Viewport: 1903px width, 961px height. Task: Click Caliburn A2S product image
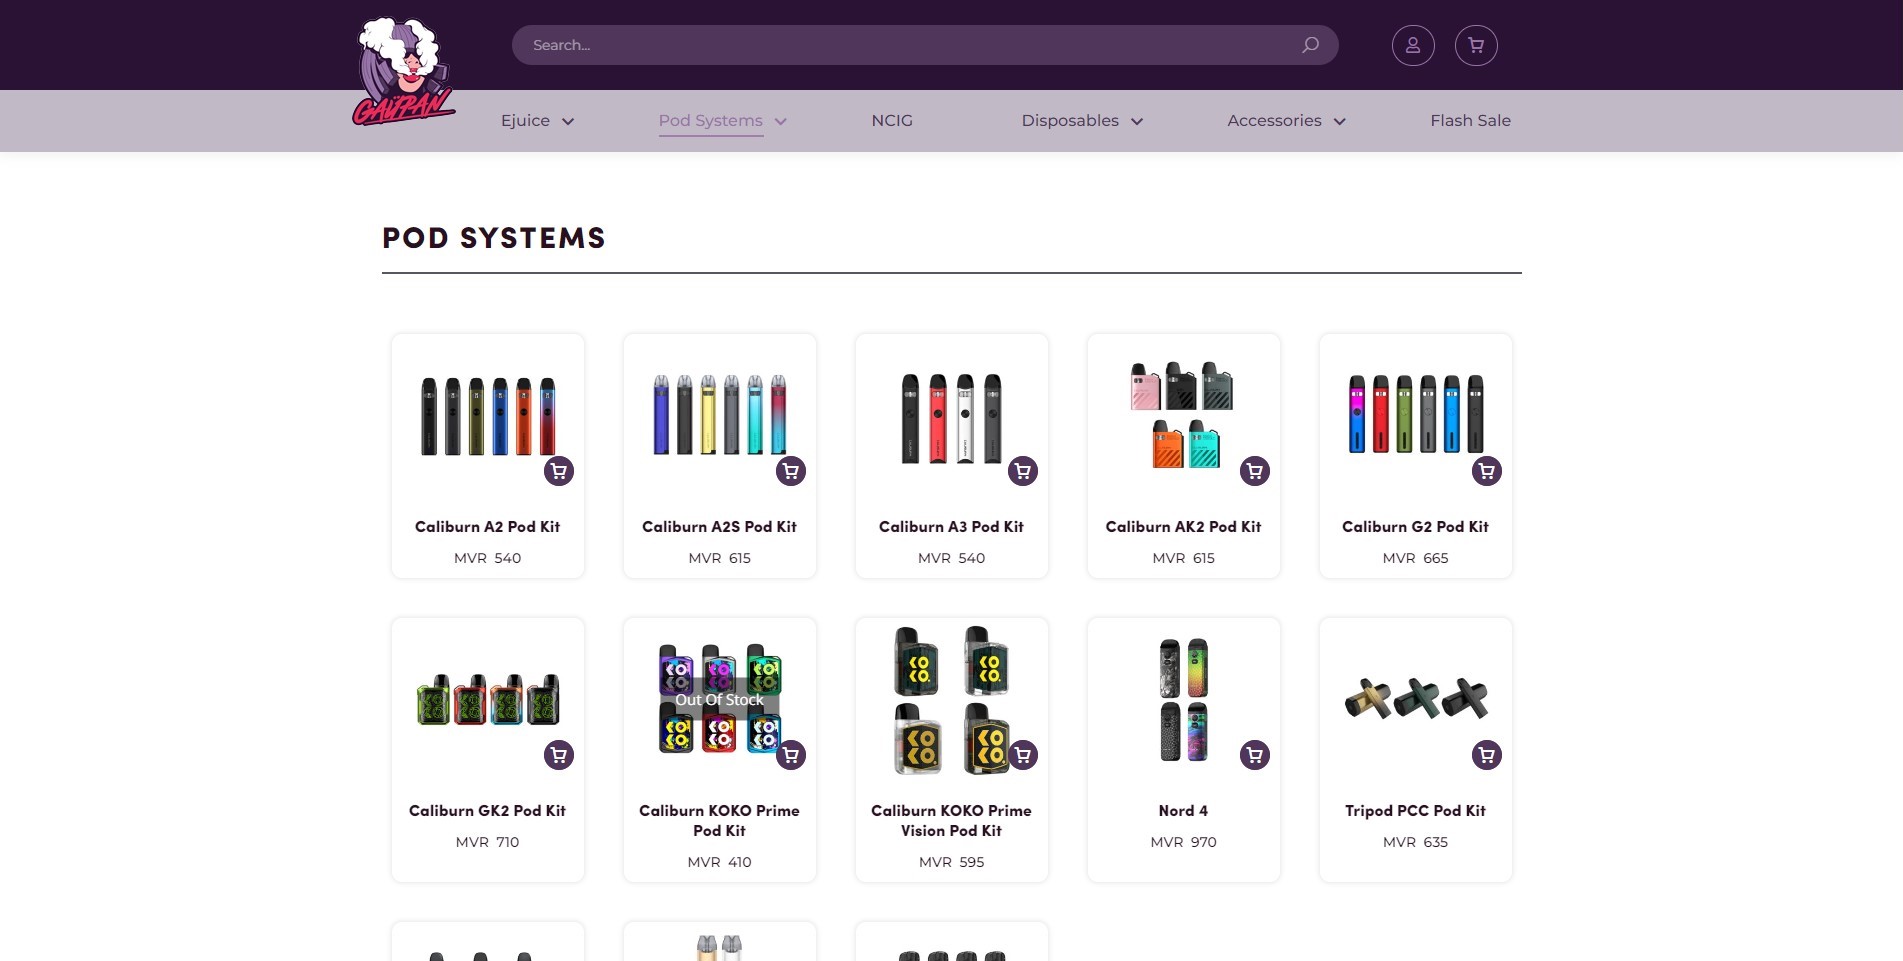[719, 415]
